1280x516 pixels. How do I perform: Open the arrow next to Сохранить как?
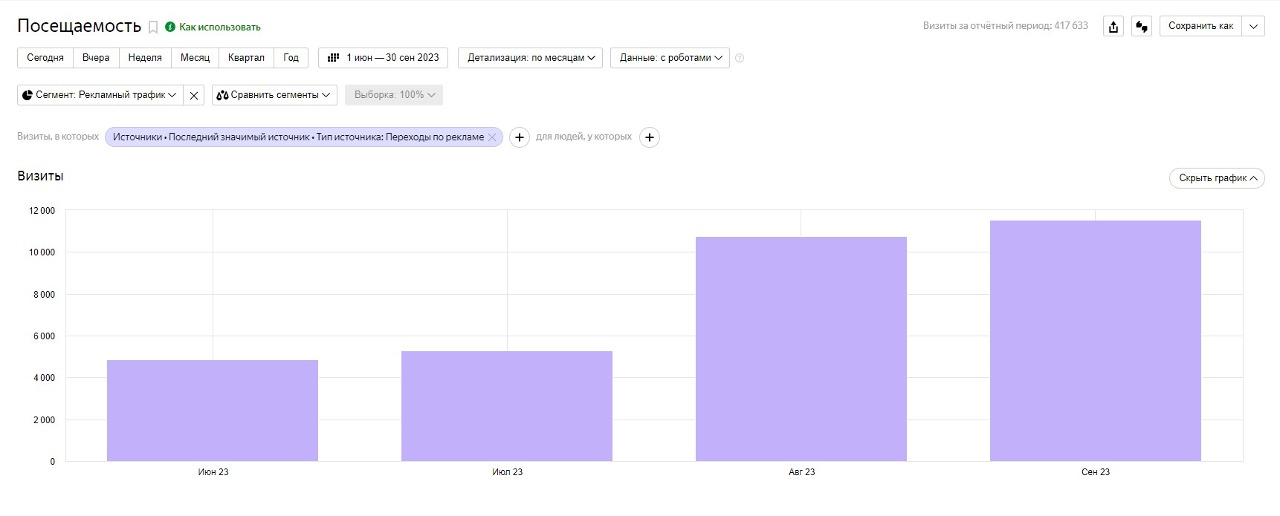(x=1254, y=27)
